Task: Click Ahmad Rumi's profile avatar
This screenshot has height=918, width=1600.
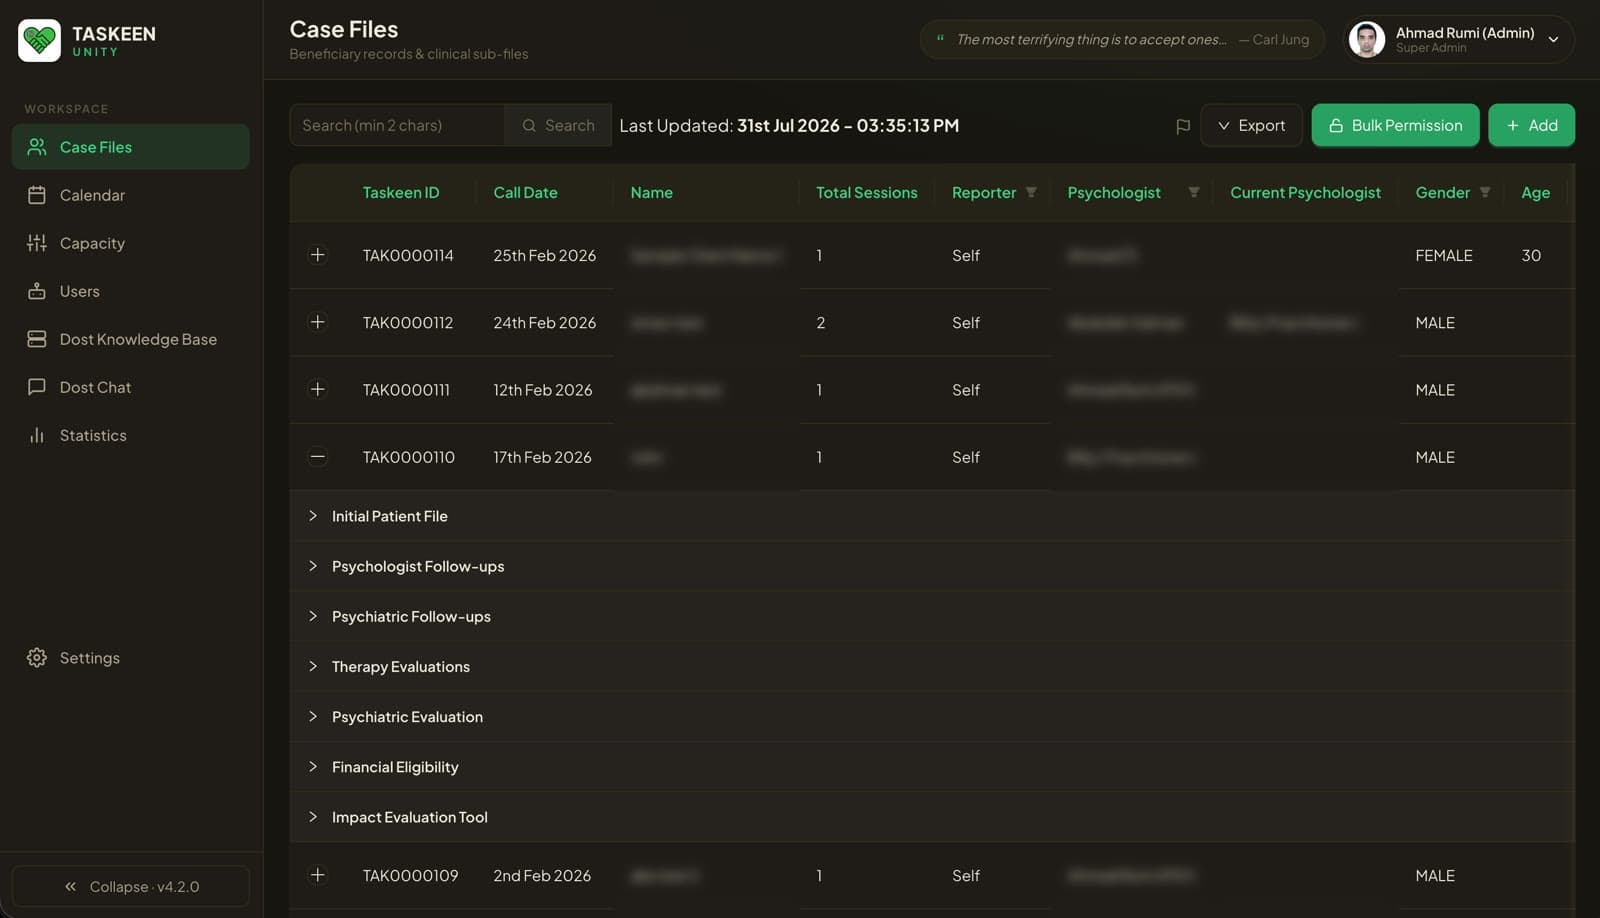Action: [x=1367, y=40]
